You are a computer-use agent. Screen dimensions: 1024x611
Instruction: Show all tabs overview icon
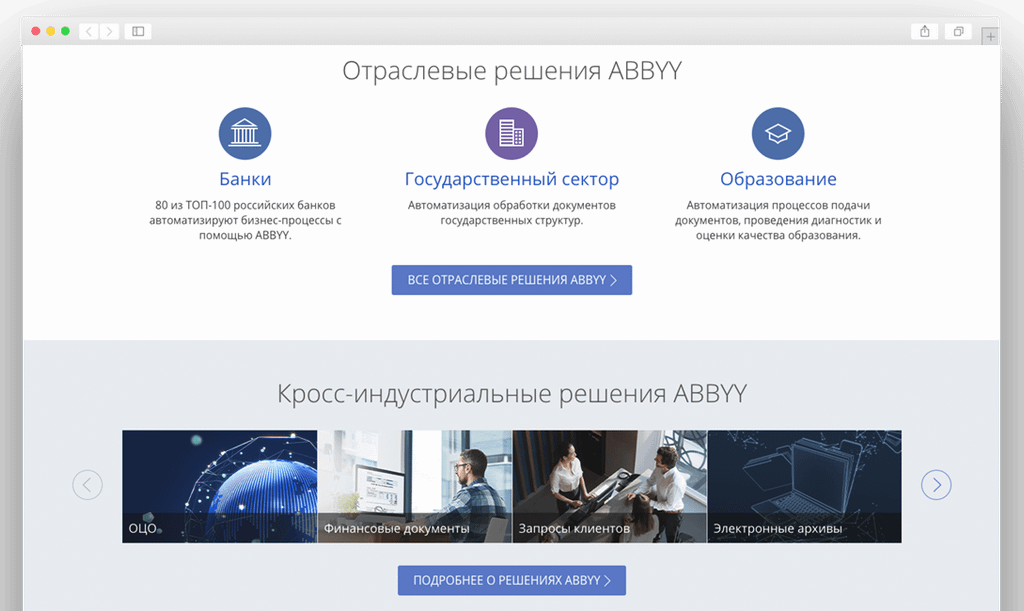[958, 31]
